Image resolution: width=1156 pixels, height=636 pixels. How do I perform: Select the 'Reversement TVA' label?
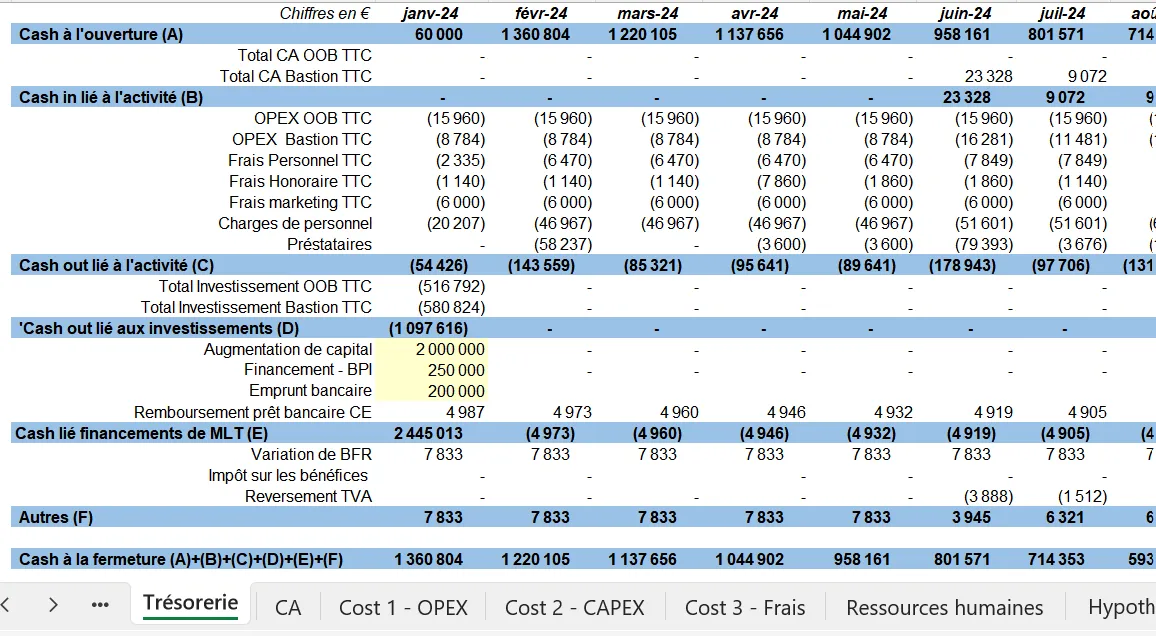(308, 497)
